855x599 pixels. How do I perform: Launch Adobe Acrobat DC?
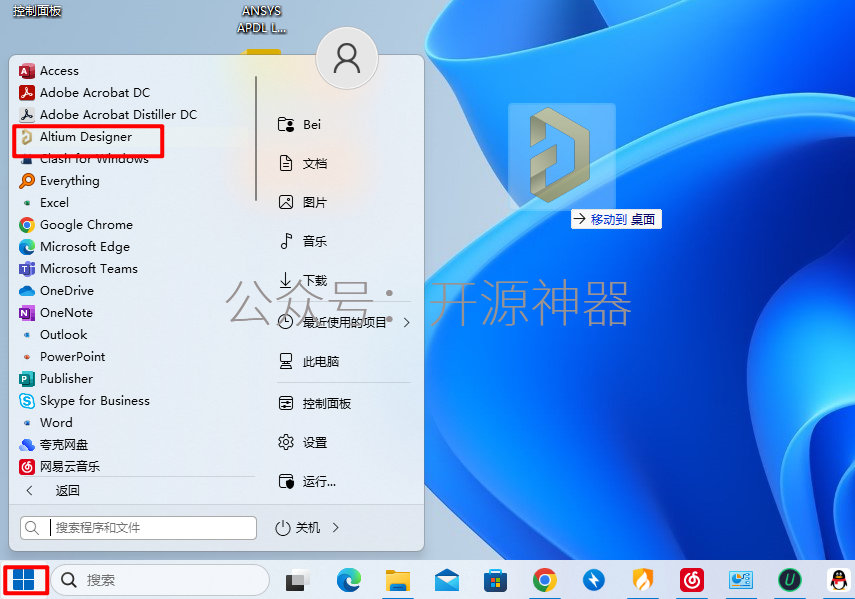[85, 93]
